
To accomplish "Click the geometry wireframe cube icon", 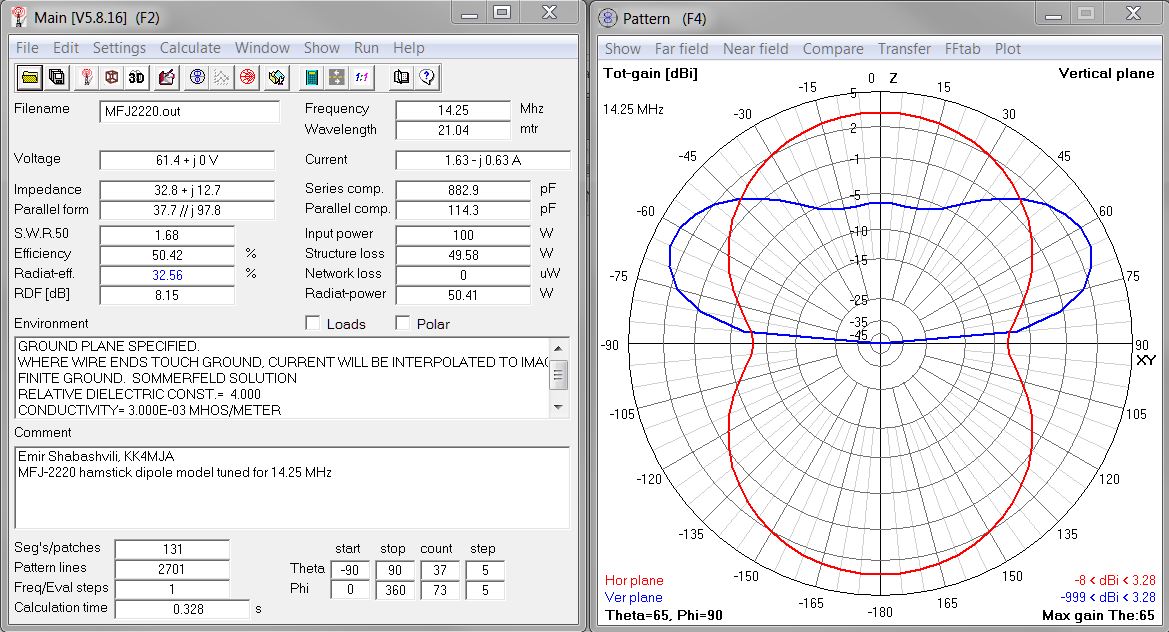I will click(x=111, y=77).
